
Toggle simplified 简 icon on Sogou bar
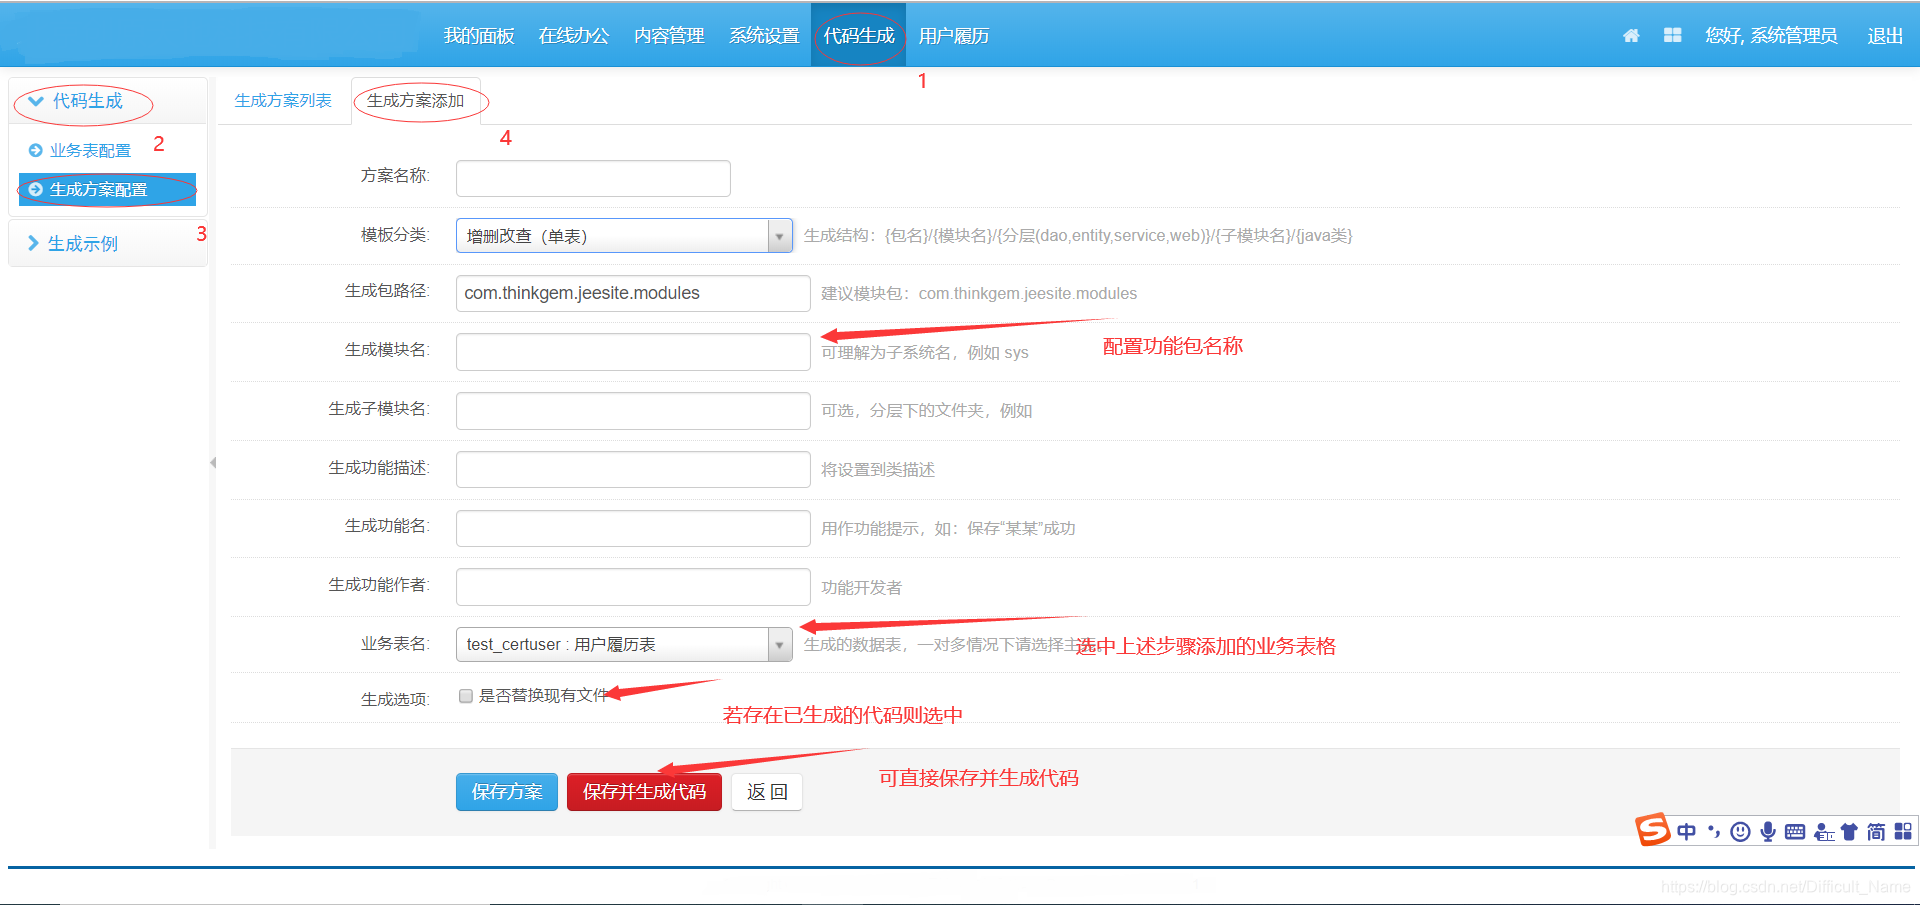click(1876, 832)
